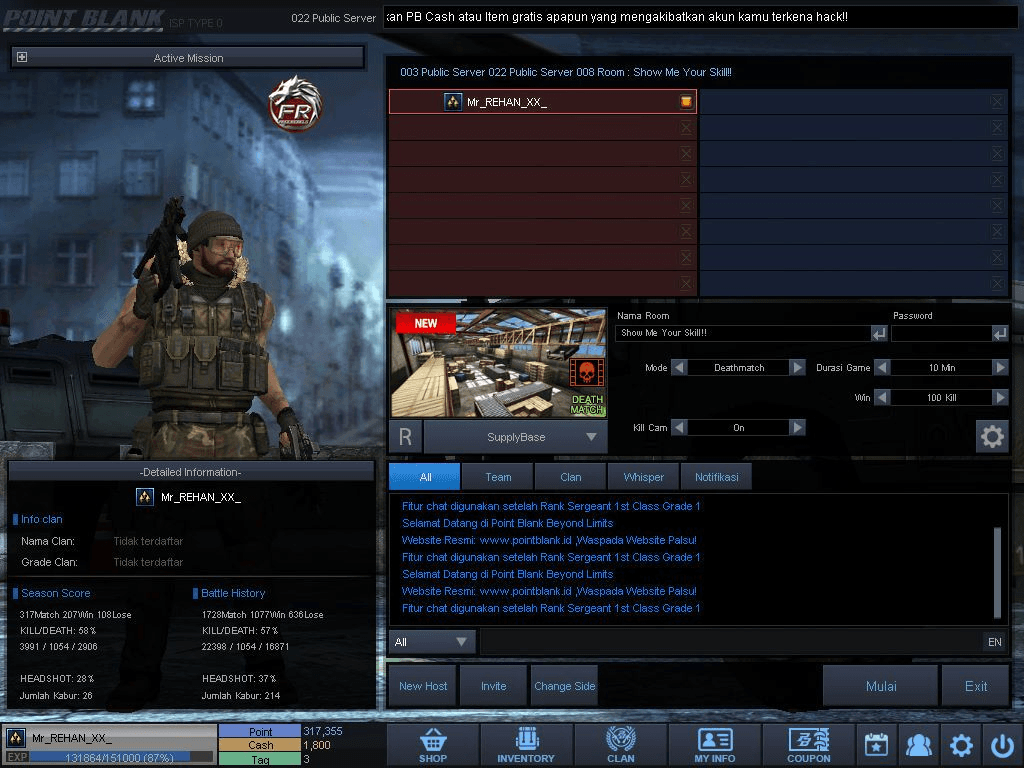Open the calendar event icon

coord(876,745)
